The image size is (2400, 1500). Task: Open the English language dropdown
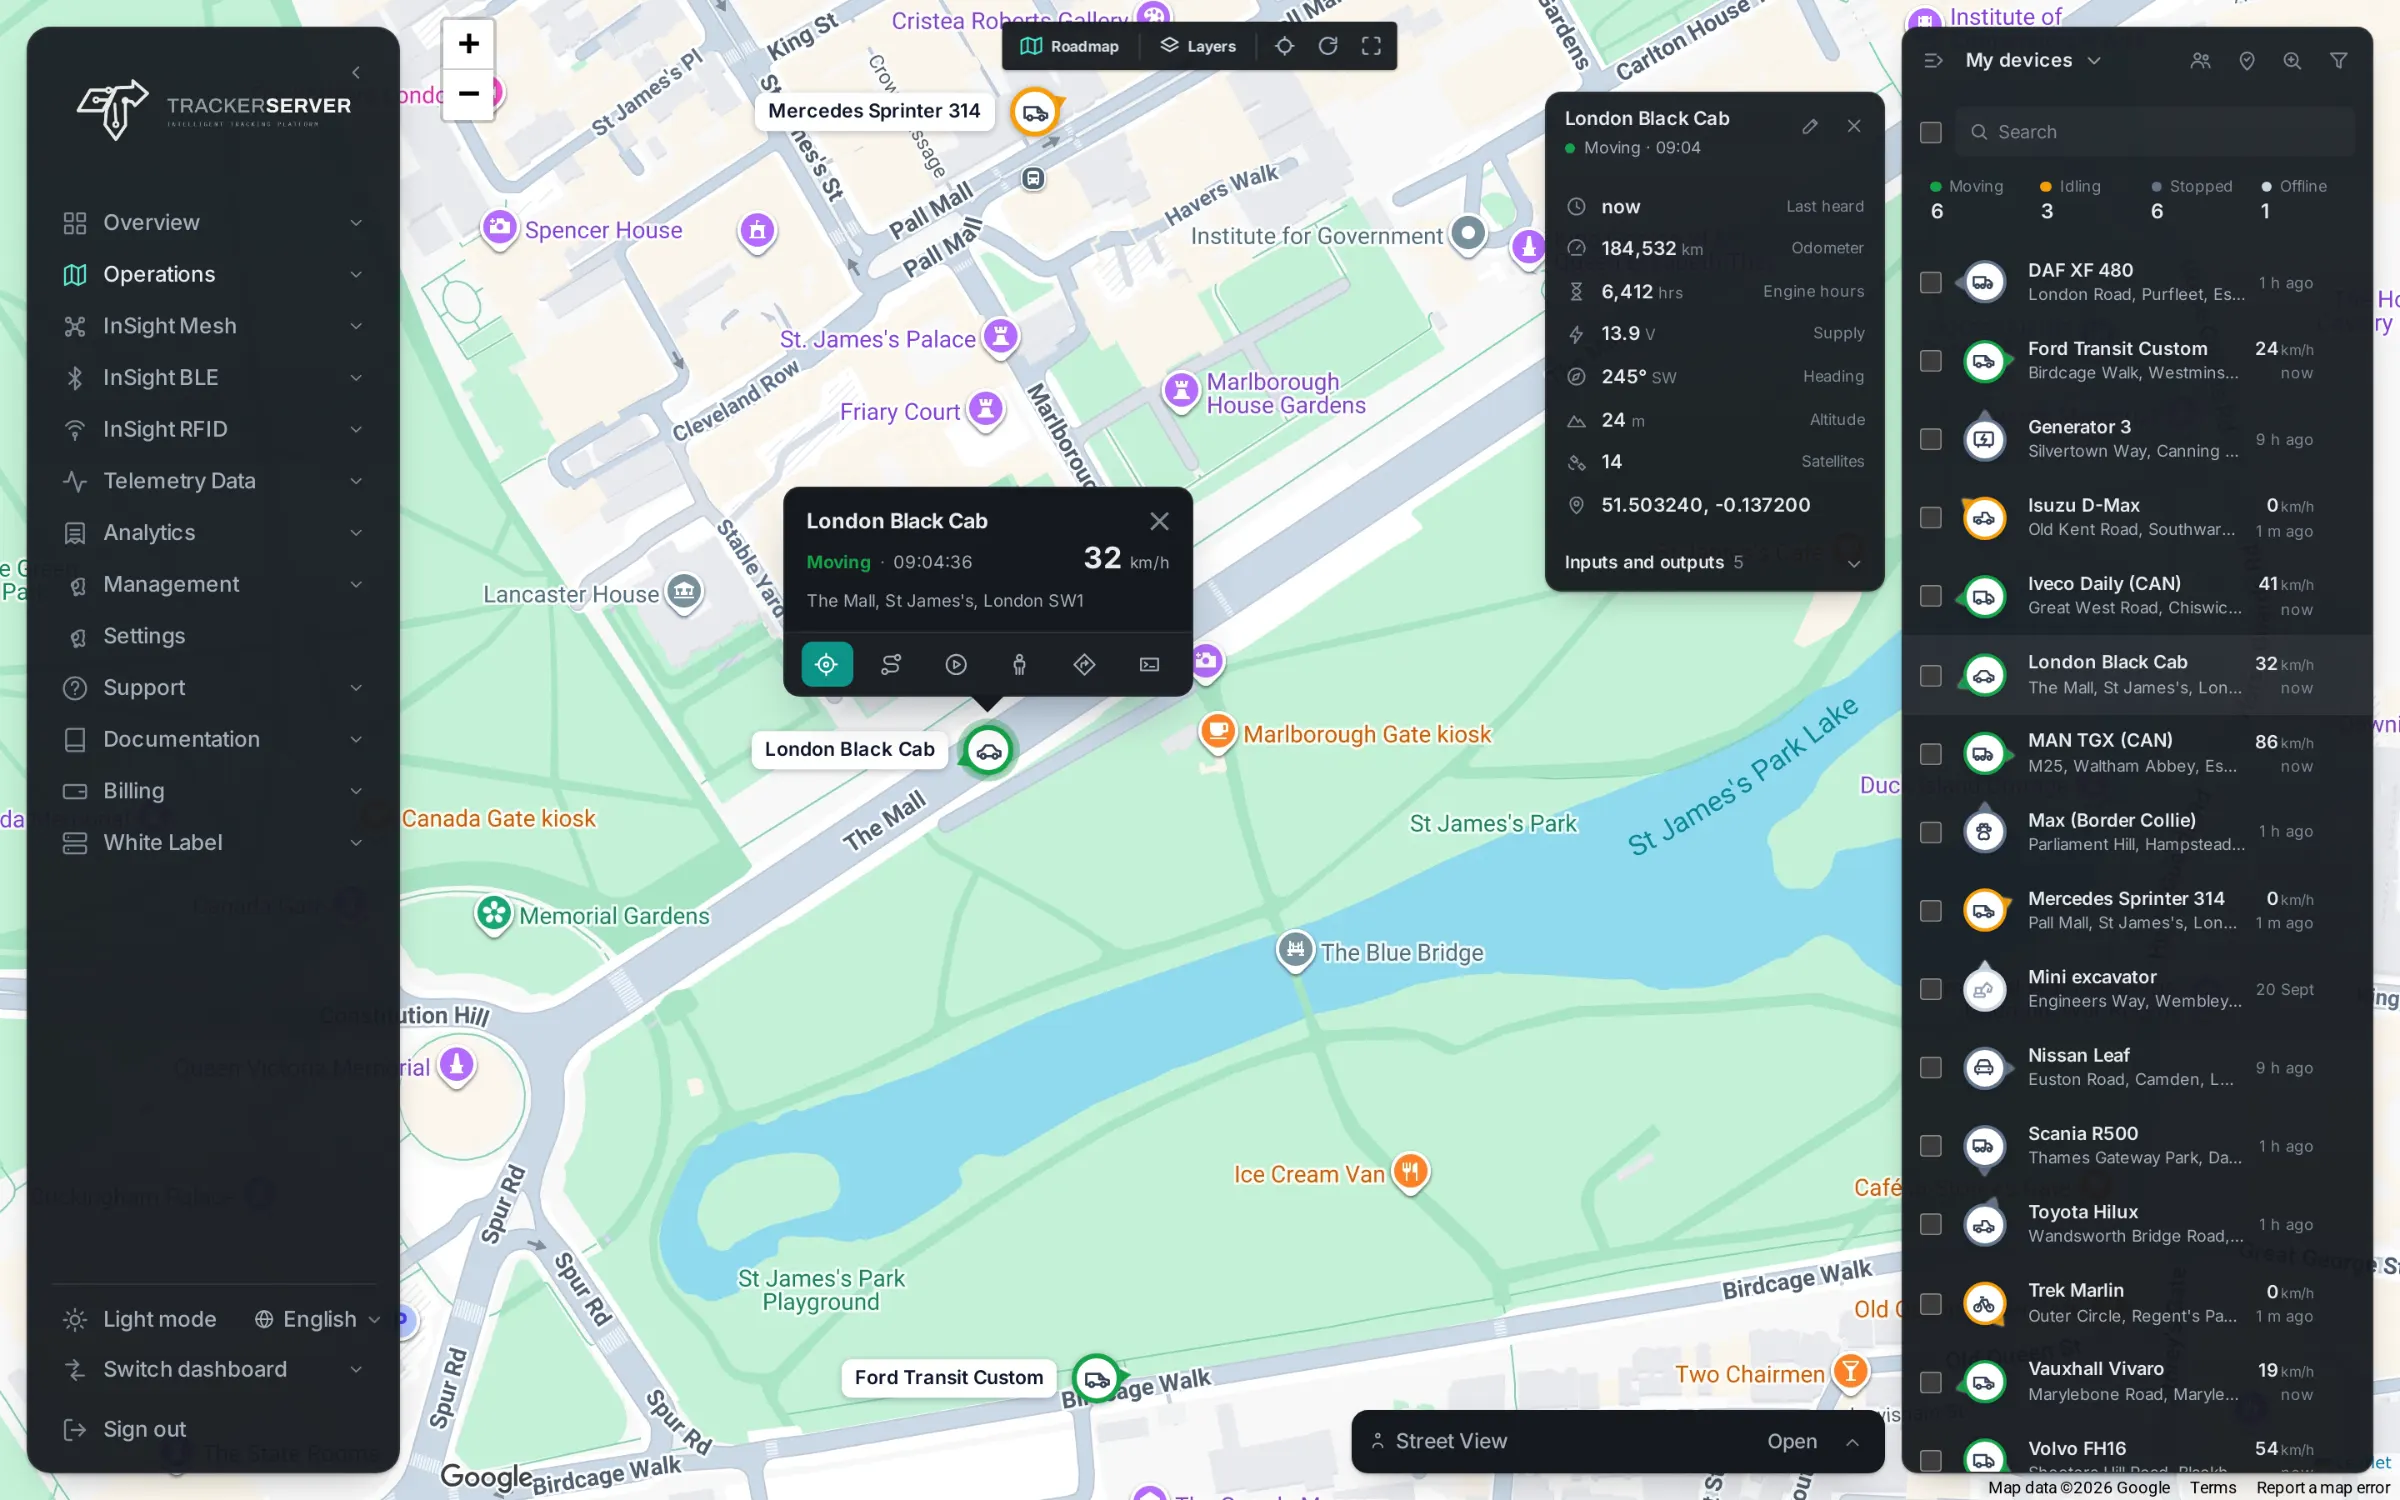click(x=317, y=1319)
